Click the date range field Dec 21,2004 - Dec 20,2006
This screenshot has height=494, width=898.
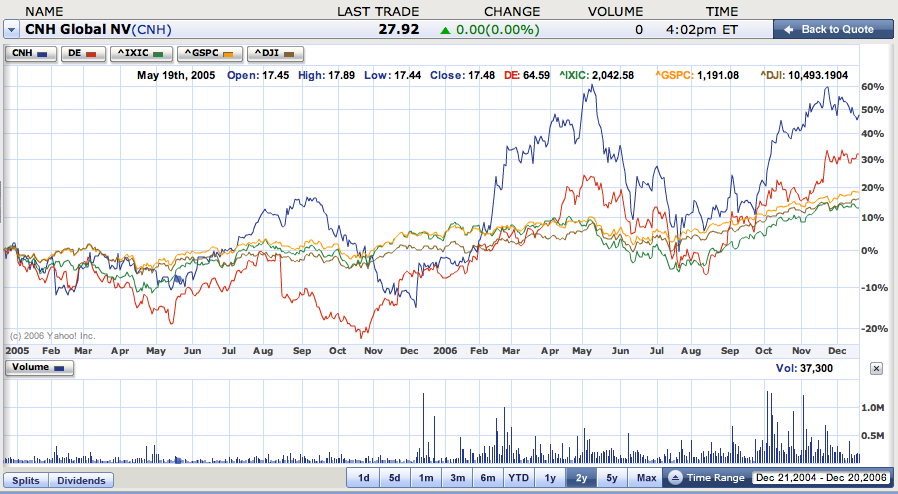(821, 477)
